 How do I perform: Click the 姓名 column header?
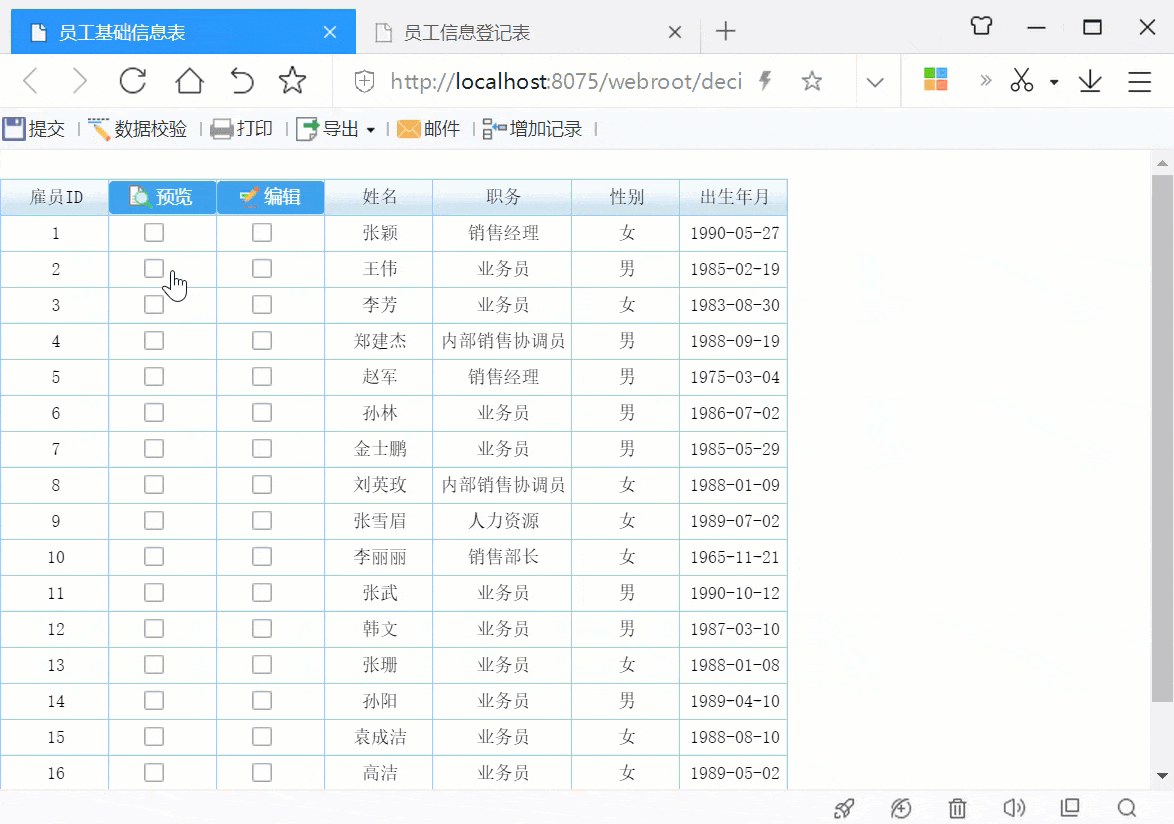pyautogui.click(x=379, y=197)
